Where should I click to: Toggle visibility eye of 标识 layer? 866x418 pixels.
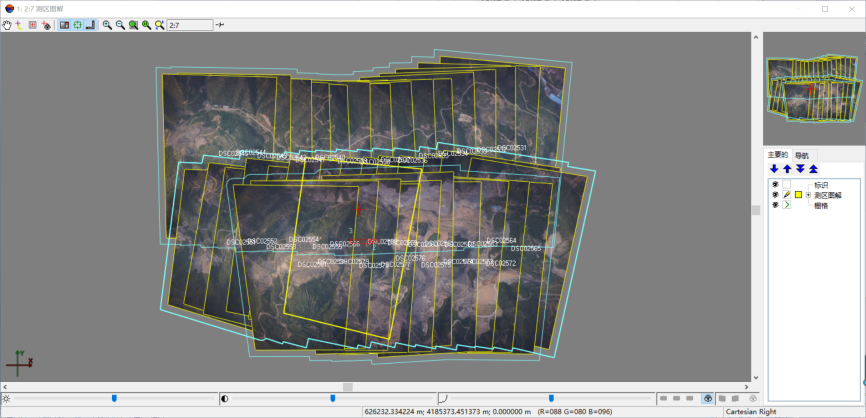tap(774, 185)
